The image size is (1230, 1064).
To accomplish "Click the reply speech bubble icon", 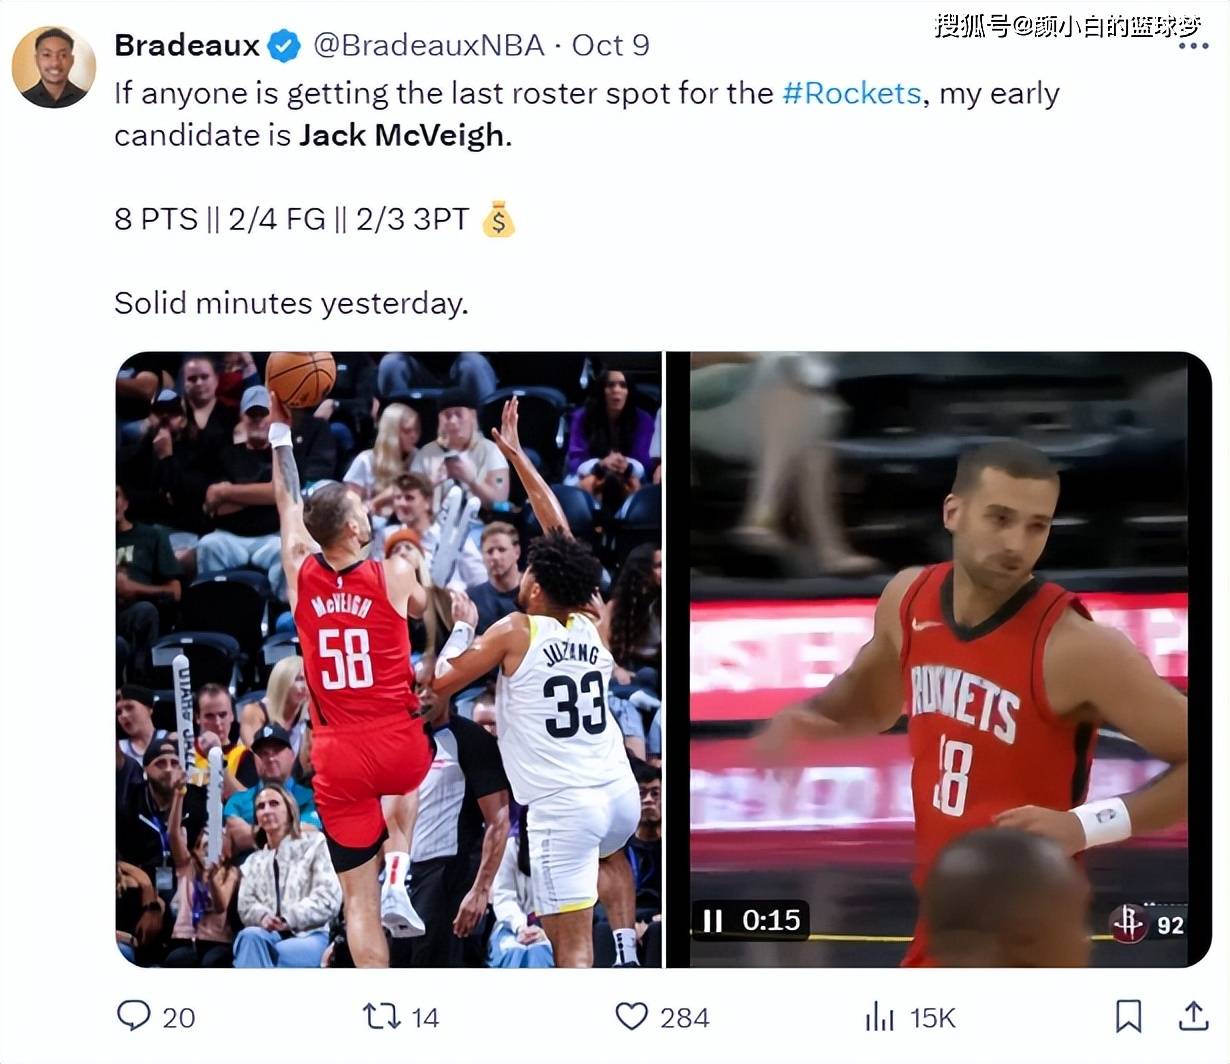I will [x=134, y=1016].
